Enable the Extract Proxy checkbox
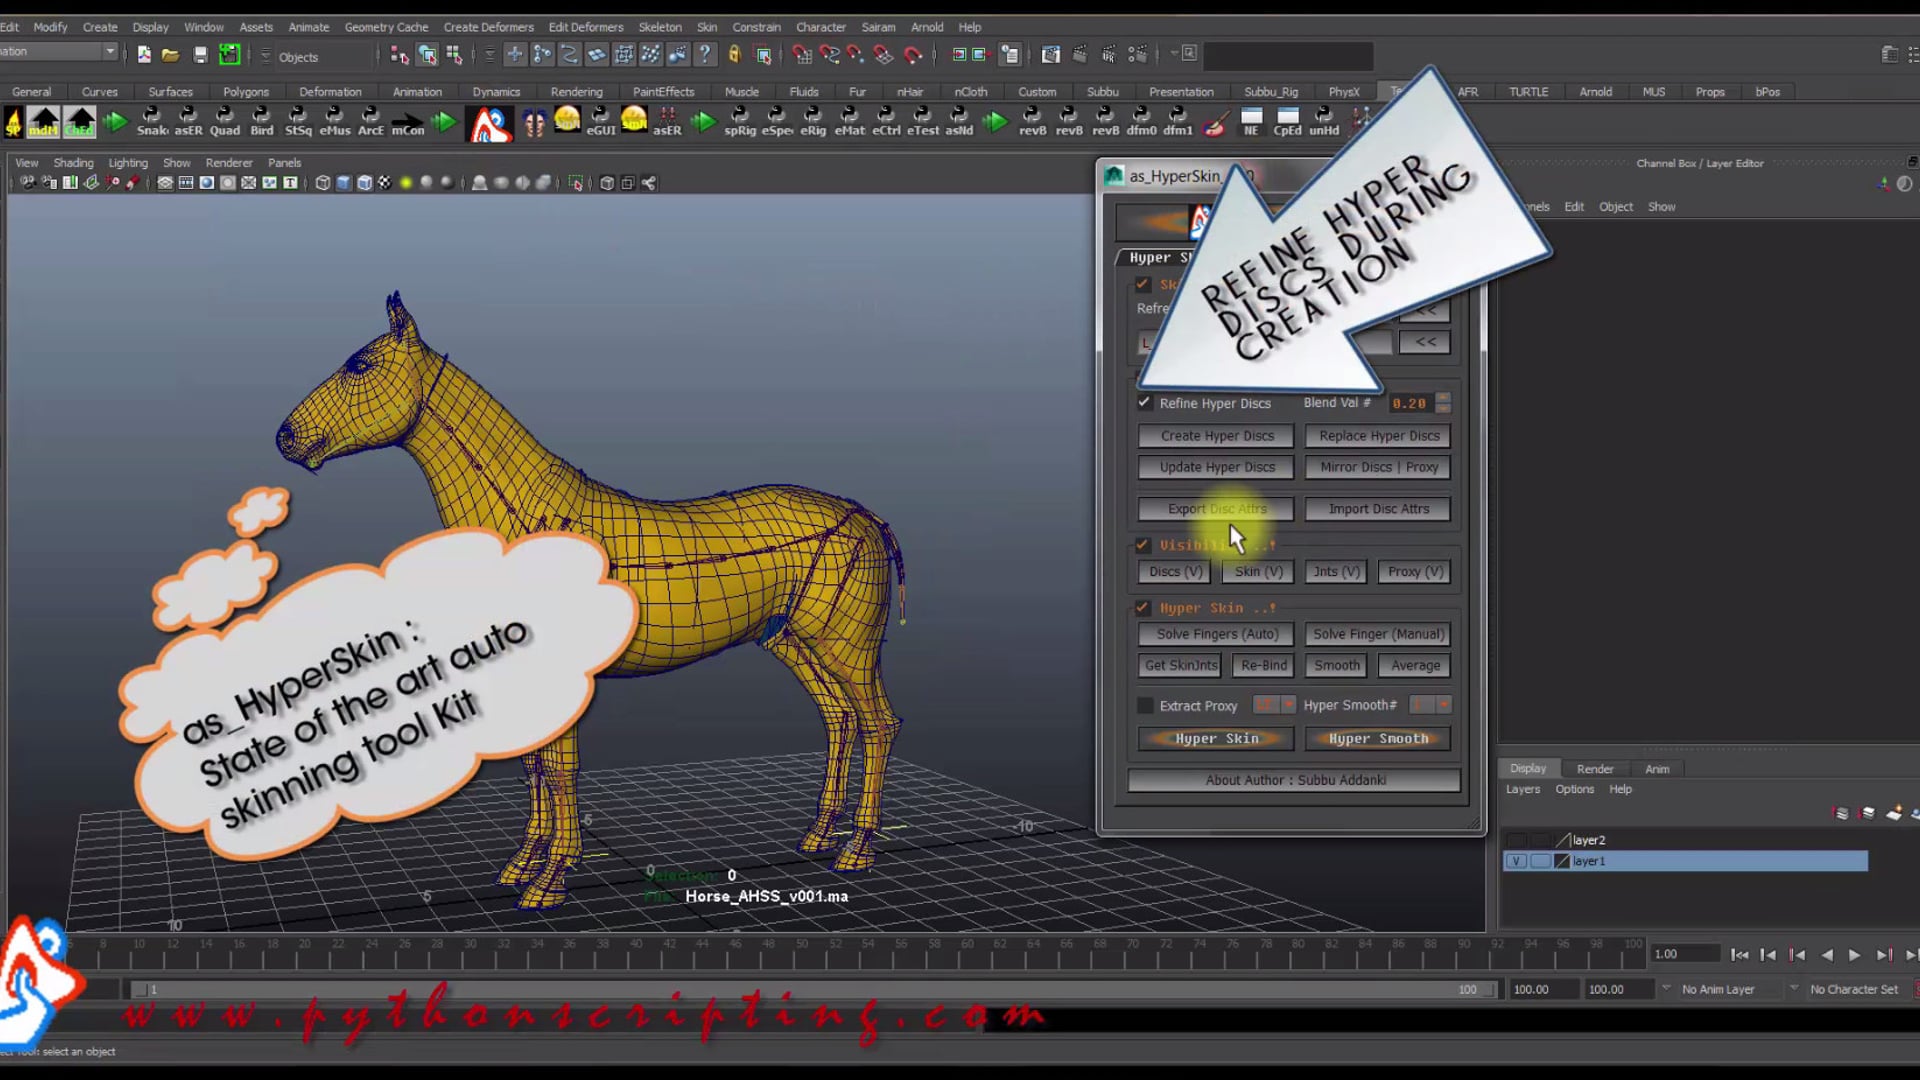The image size is (1920, 1080). (x=1145, y=705)
